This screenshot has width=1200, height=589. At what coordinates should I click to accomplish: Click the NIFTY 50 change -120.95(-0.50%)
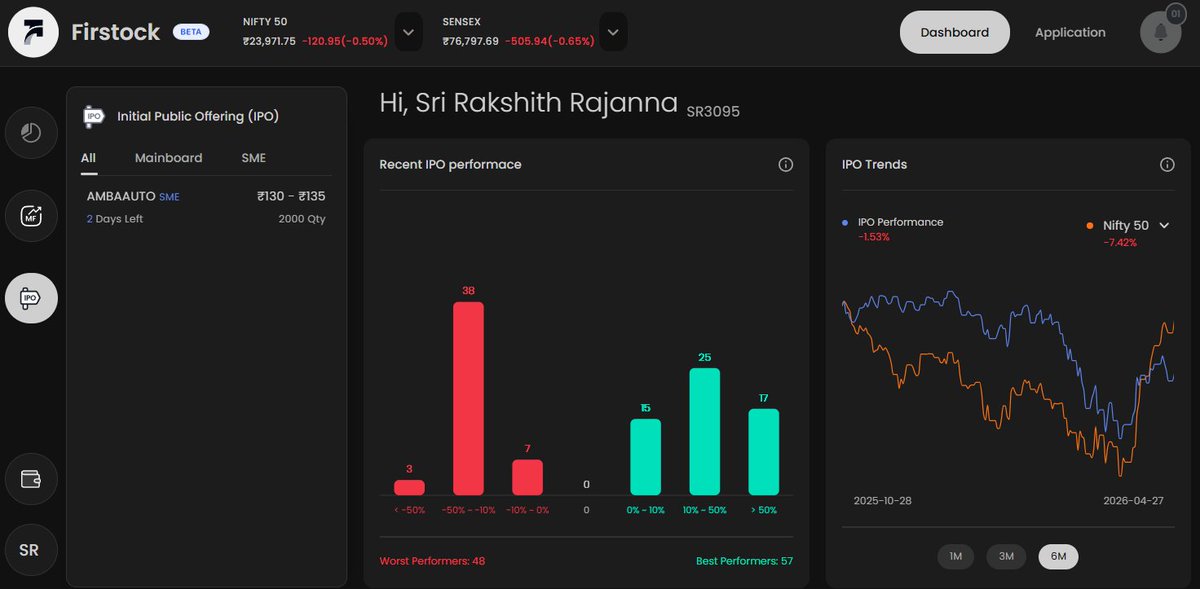coord(345,41)
